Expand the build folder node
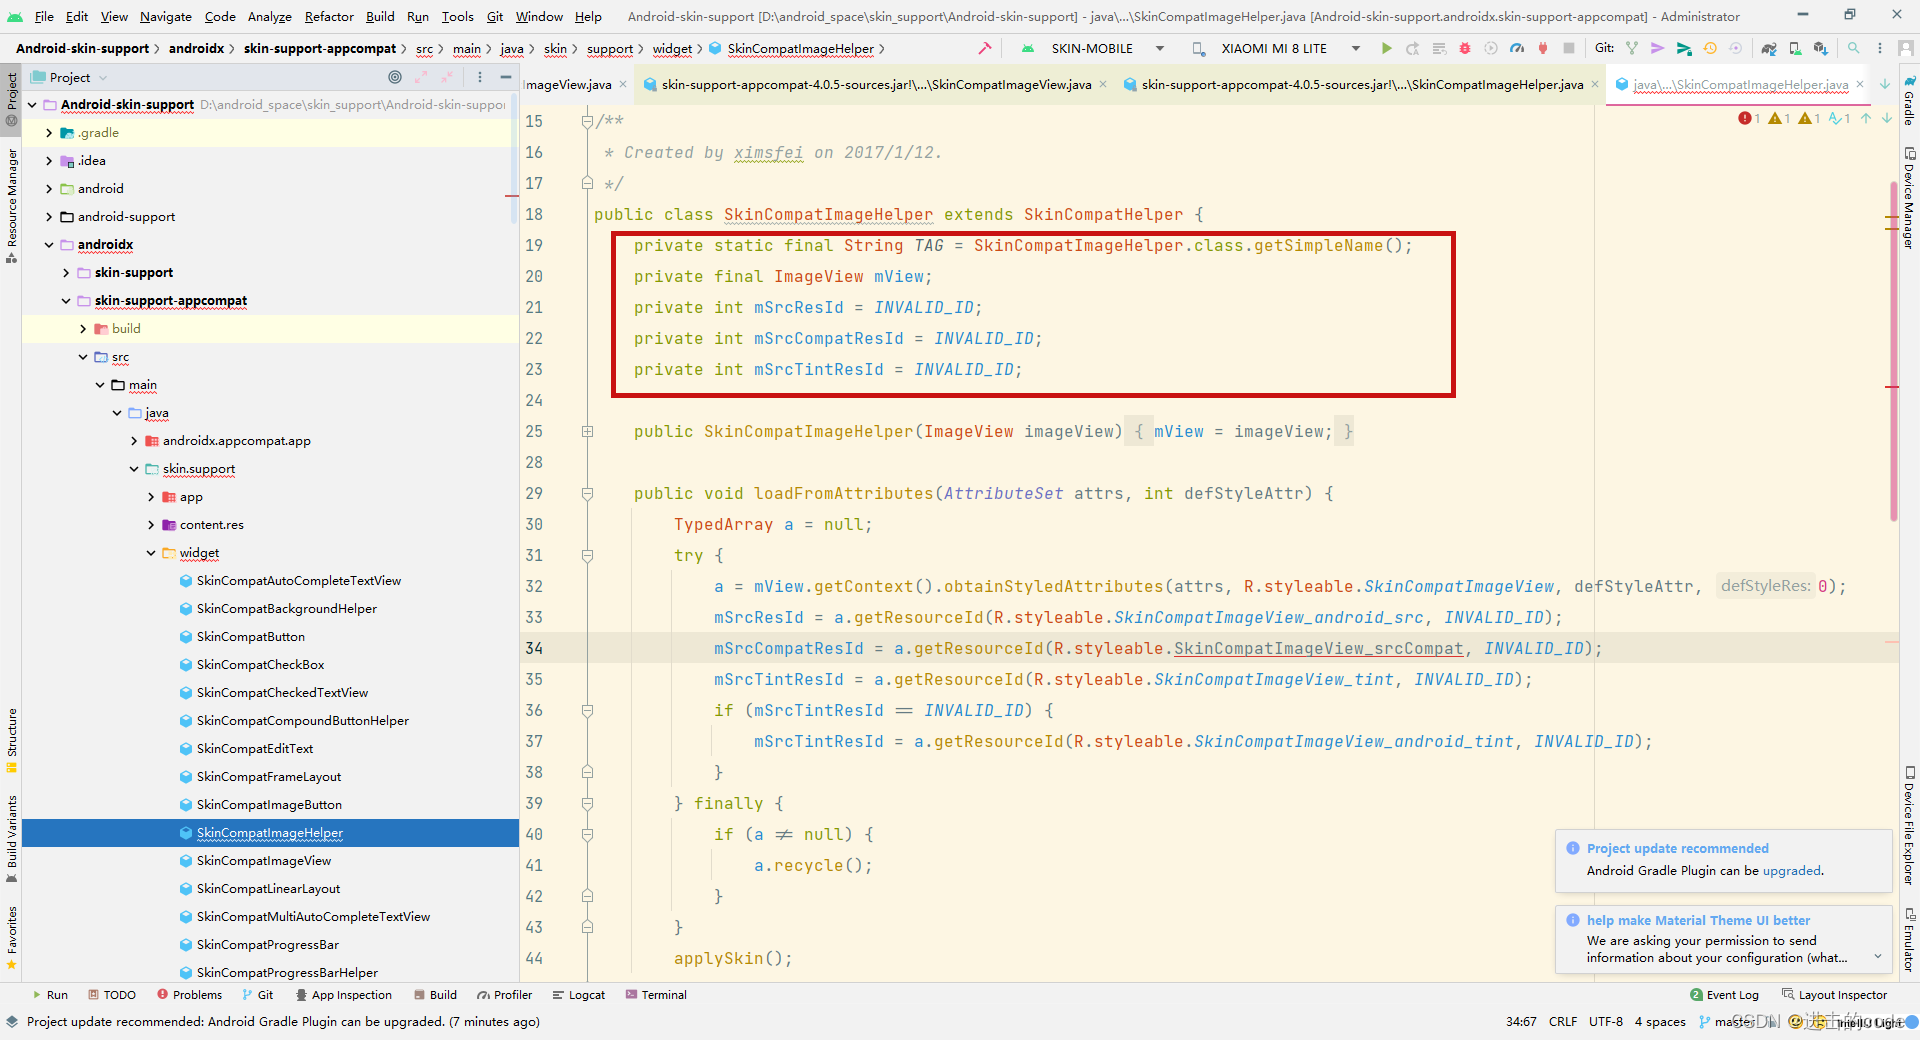The image size is (1920, 1040). pos(83,329)
